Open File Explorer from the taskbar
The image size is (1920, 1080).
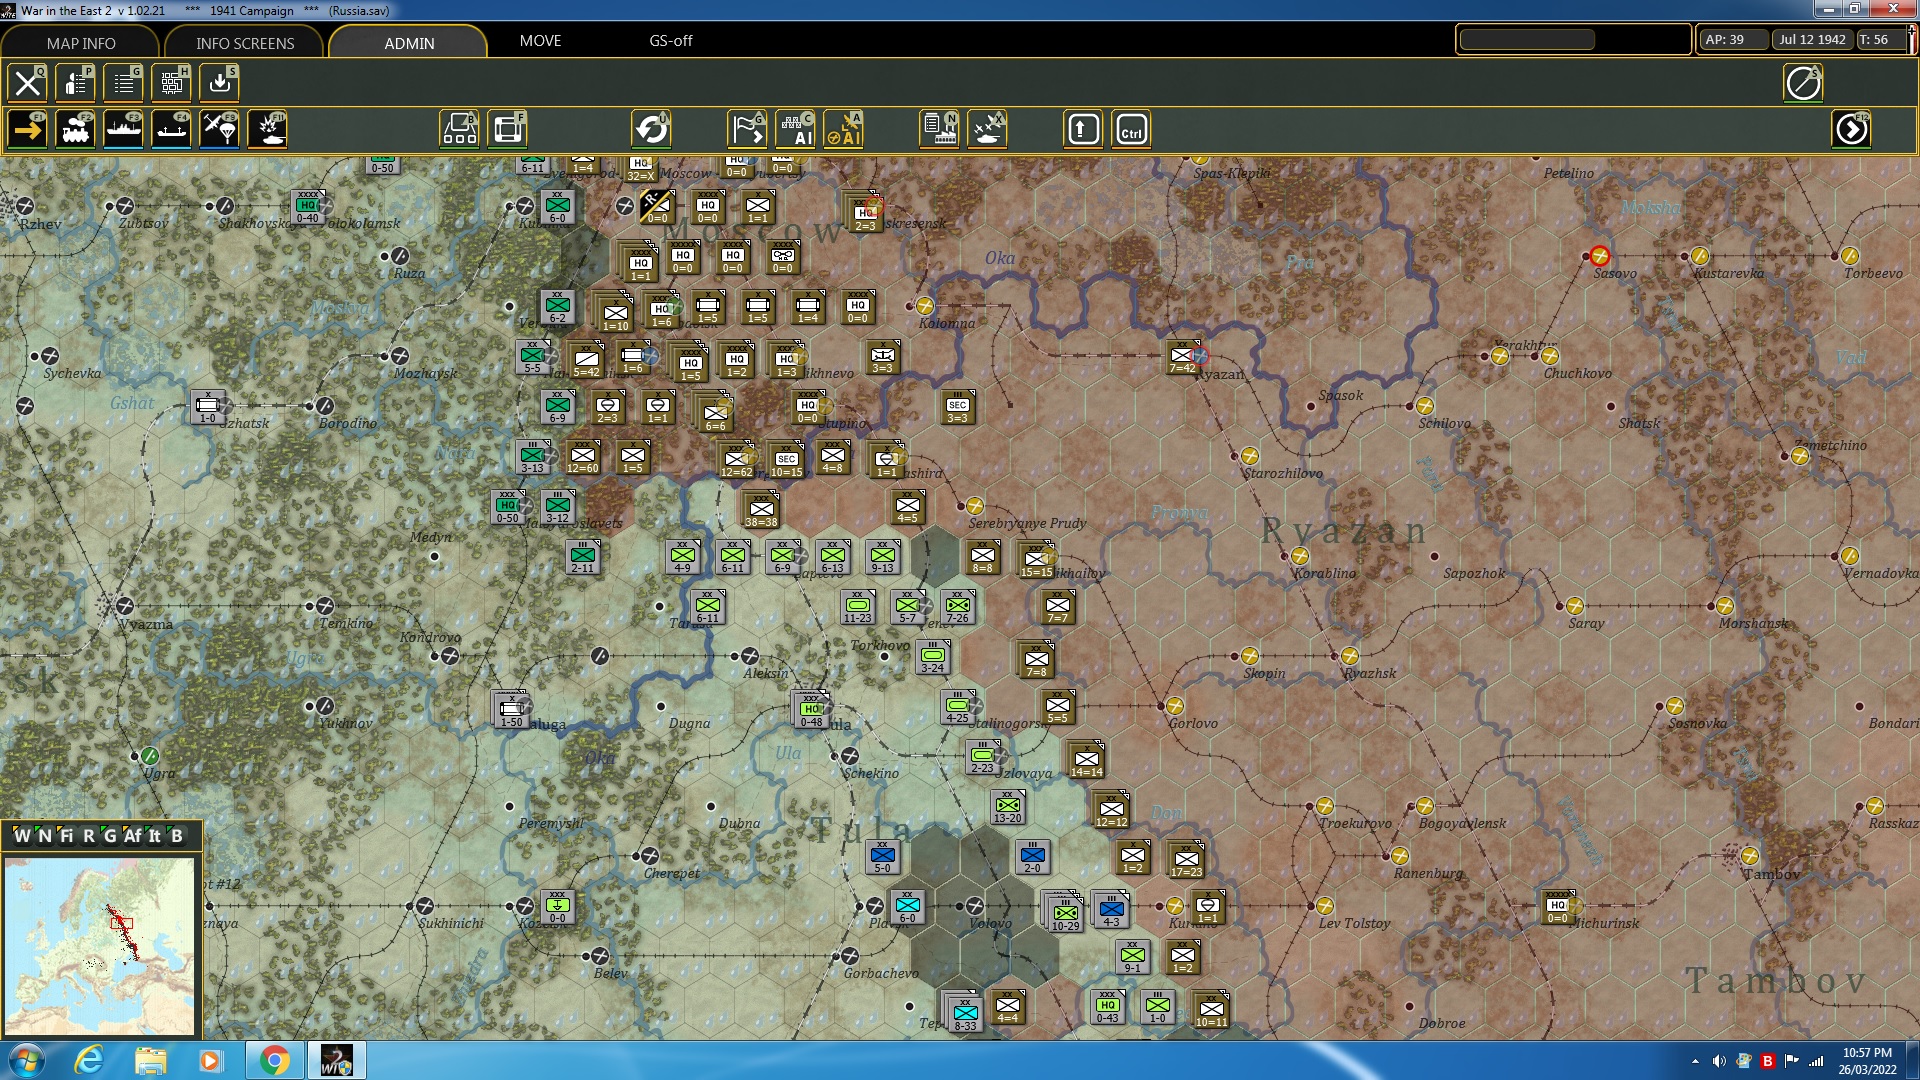[150, 1060]
